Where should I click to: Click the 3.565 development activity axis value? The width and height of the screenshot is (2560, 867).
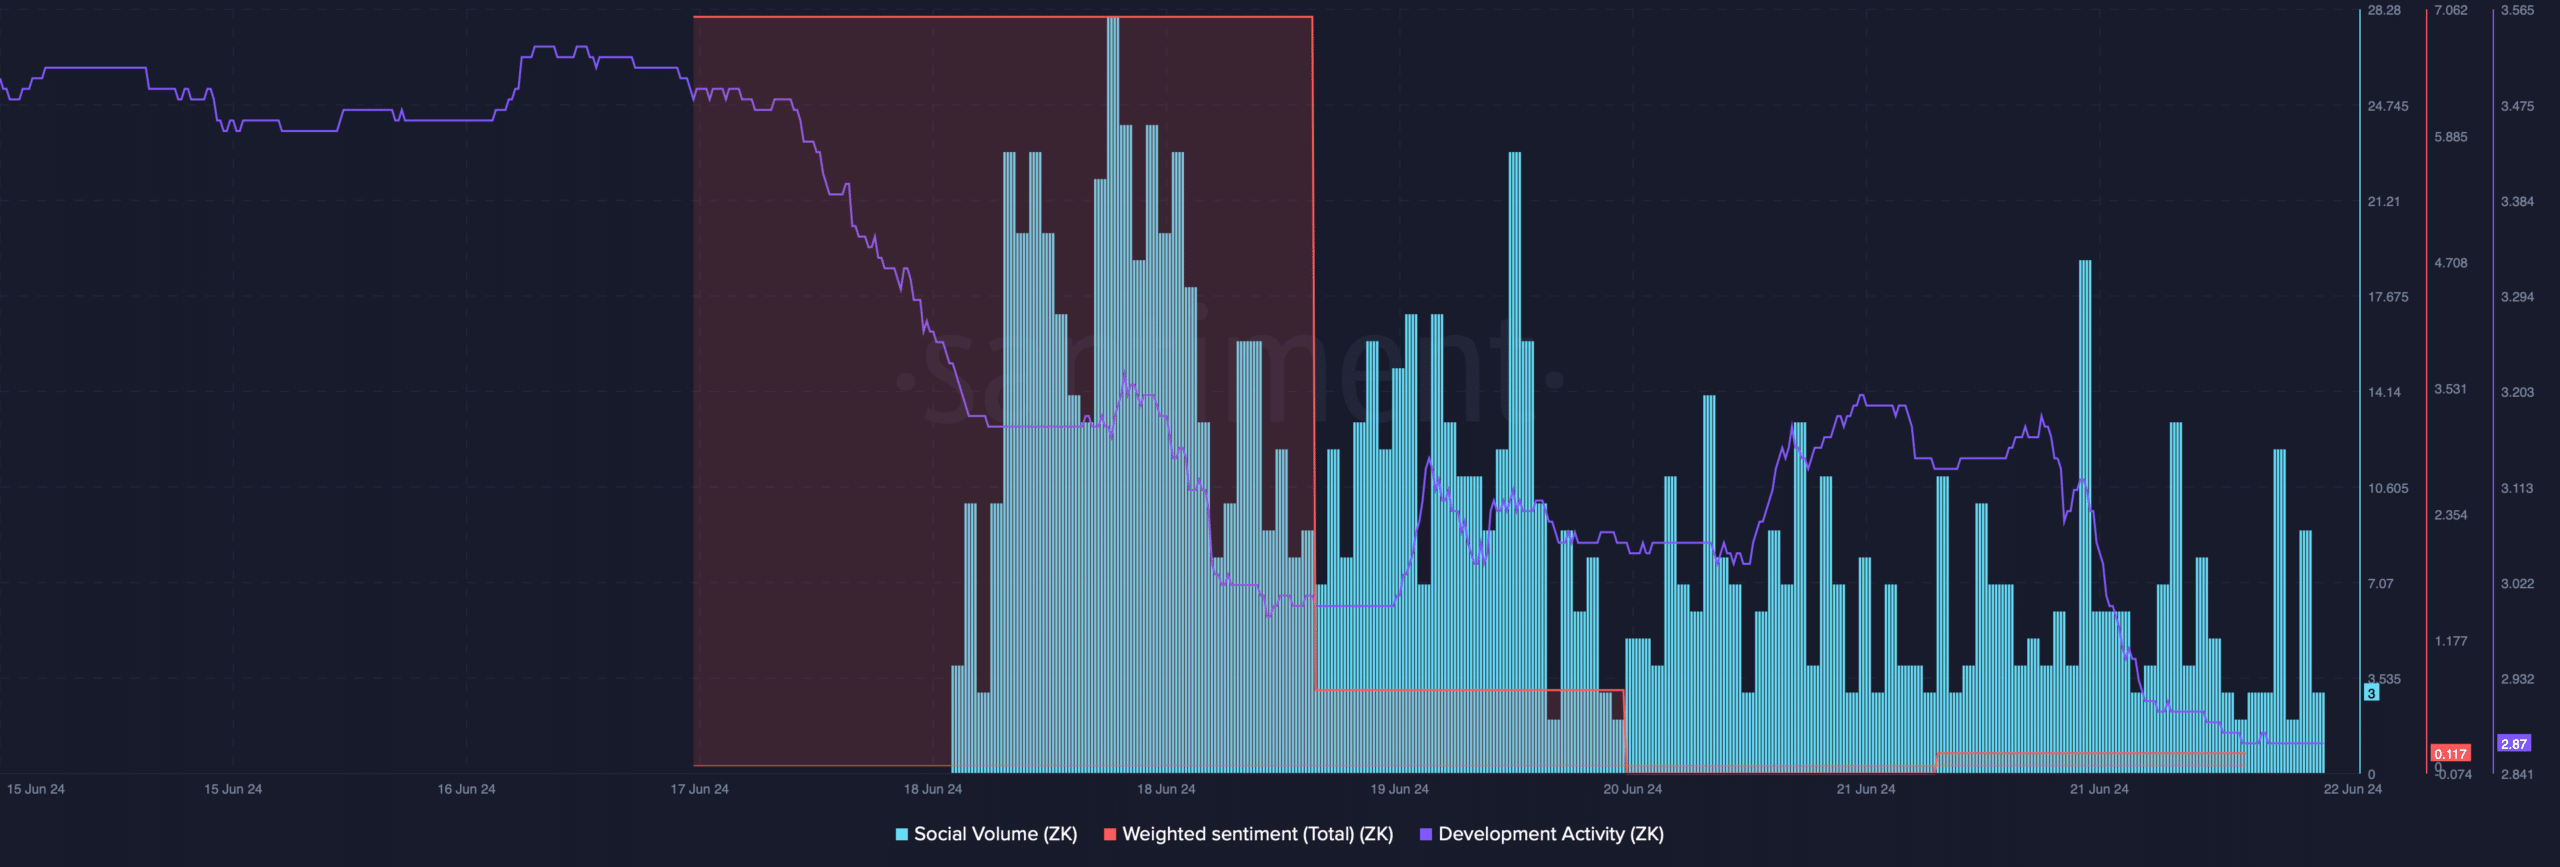2518,10
